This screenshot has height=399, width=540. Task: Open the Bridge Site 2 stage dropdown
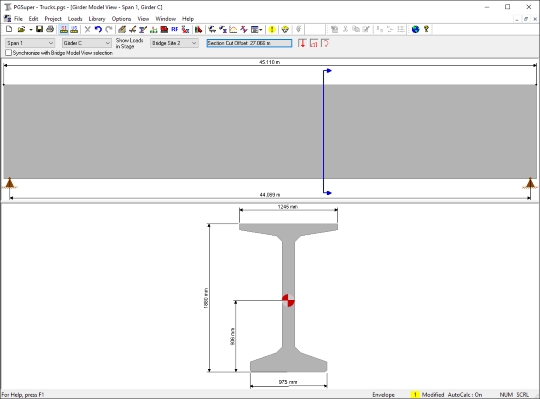click(x=174, y=43)
